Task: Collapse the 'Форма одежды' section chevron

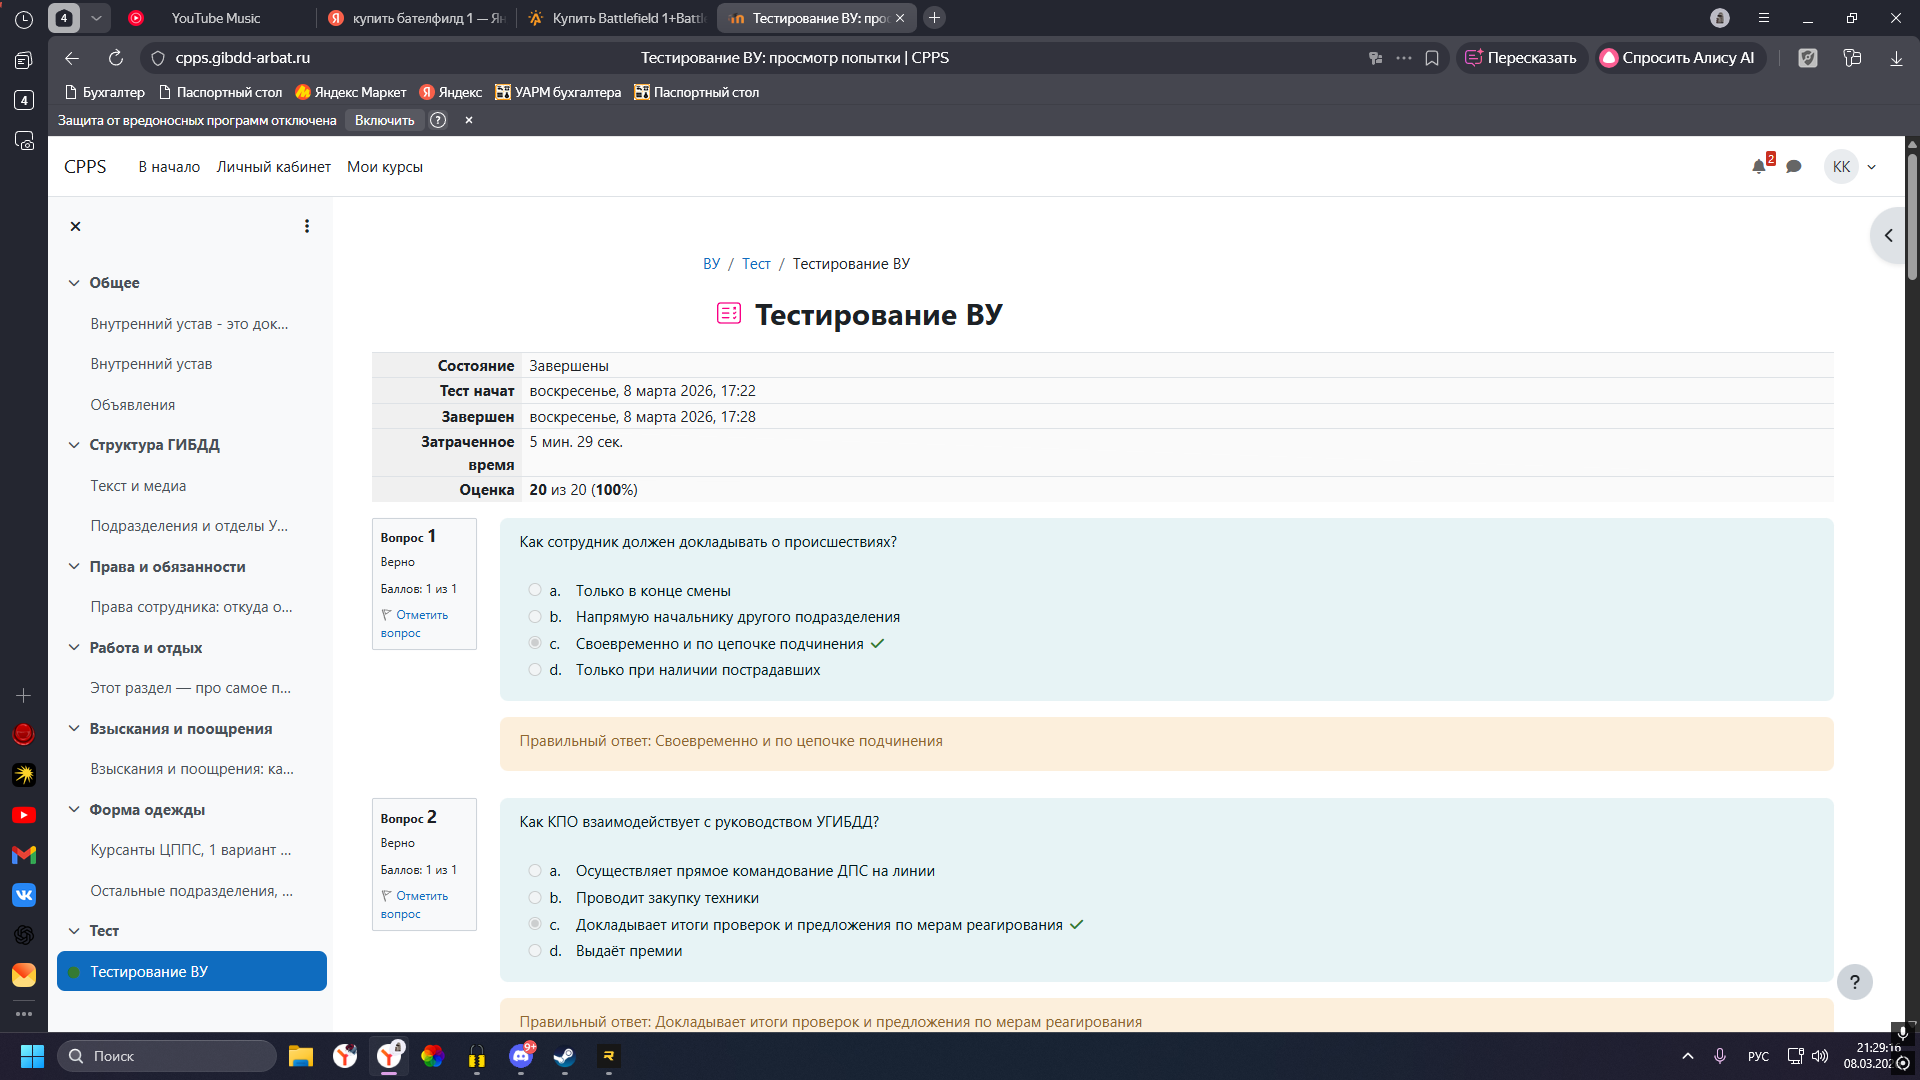Action: 74,810
